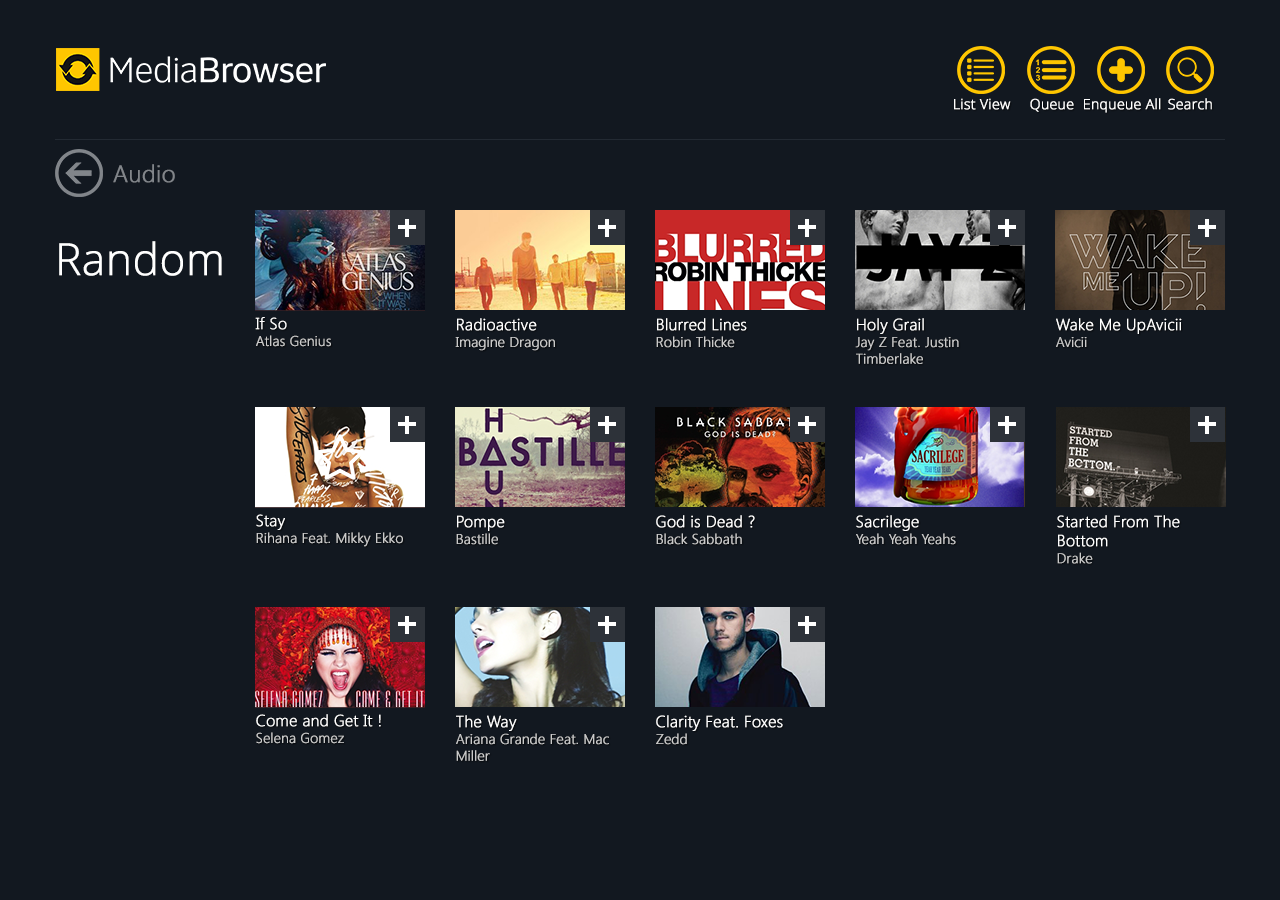This screenshot has height=900, width=1280.
Task: Add Sacrilege with its plus icon
Action: 1007,425
